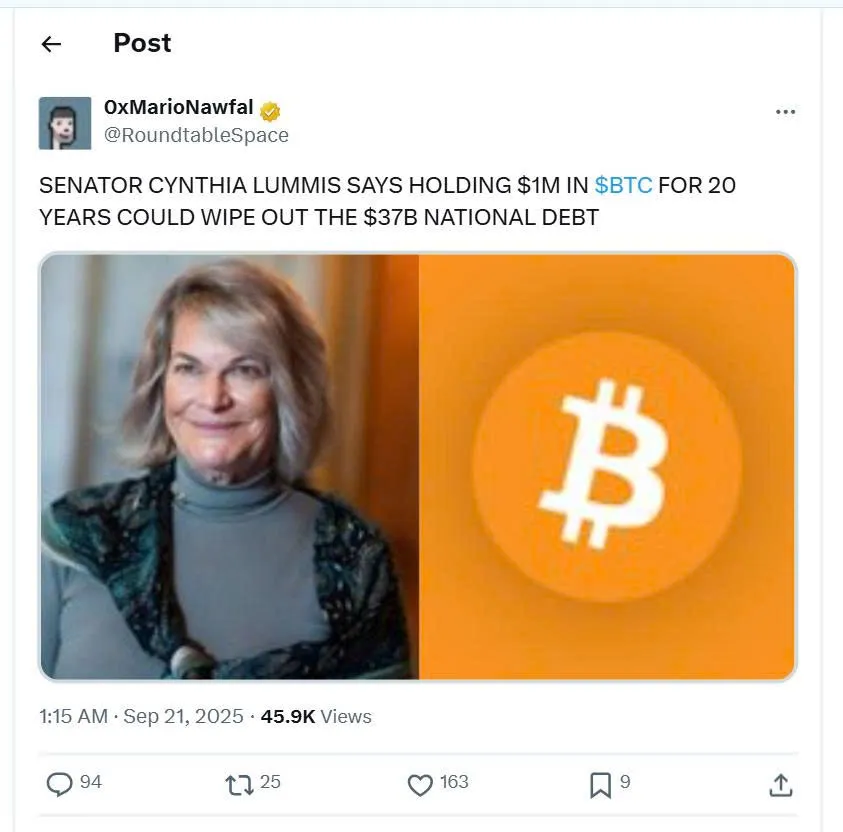Share post via upload arrow icon
843x832 pixels.
pos(781,785)
